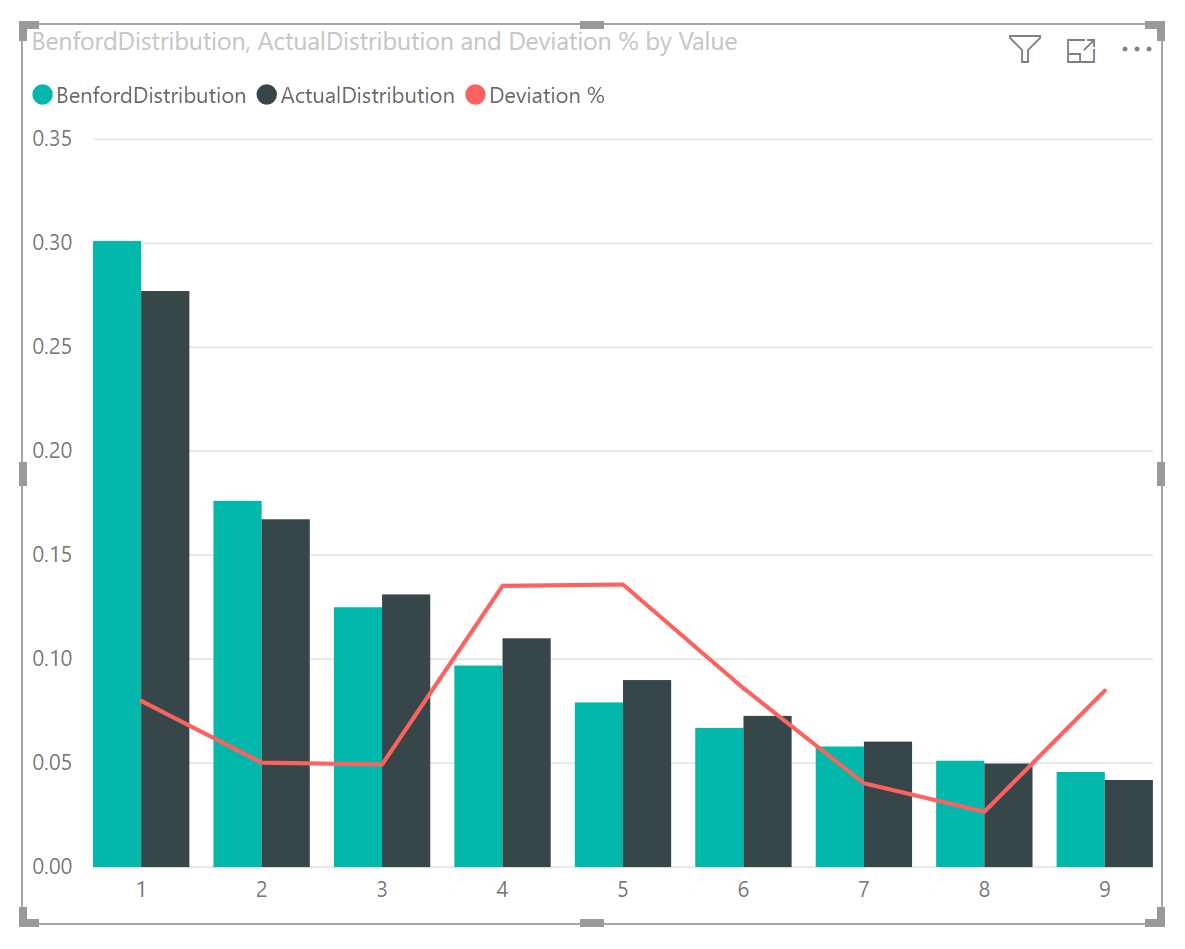Click the y-axis label 0.20
This screenshot has height=949, width=1185.
(x=52, y=450)
